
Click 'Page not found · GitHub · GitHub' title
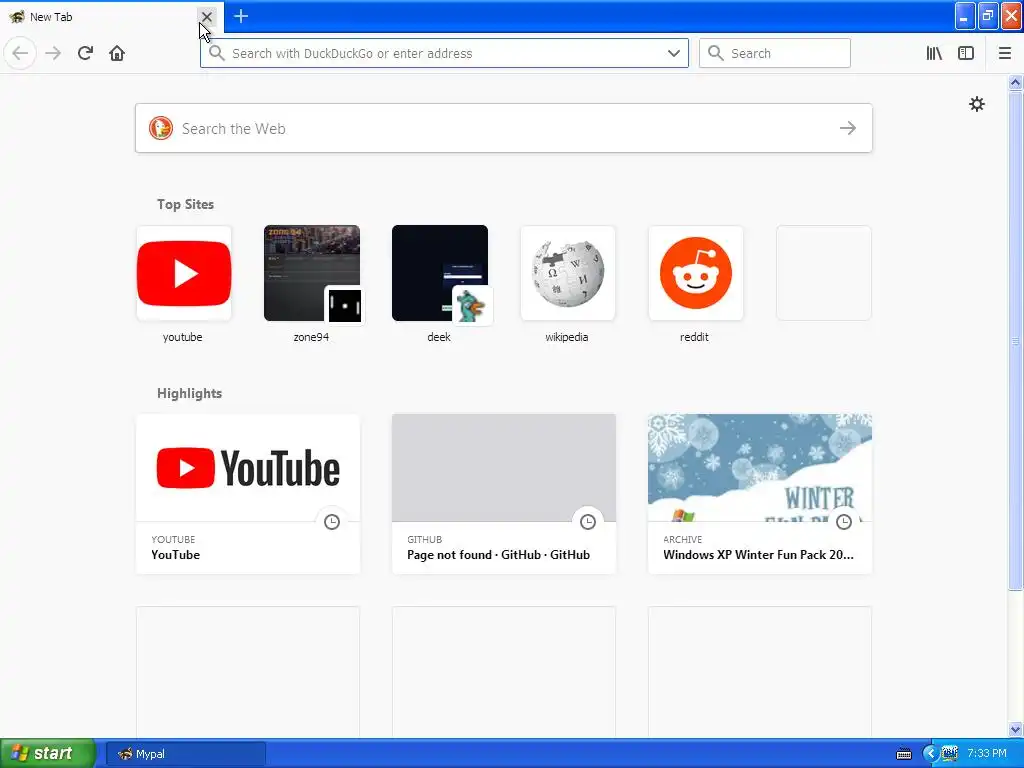click(498, 554)
